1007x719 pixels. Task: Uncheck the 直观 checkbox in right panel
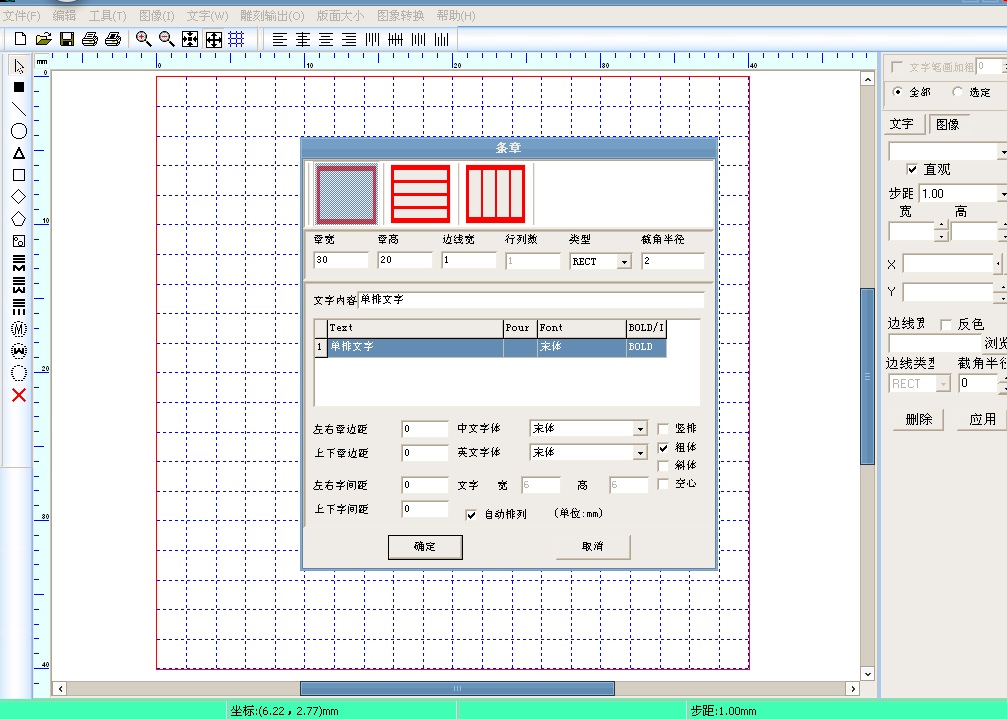912,169
